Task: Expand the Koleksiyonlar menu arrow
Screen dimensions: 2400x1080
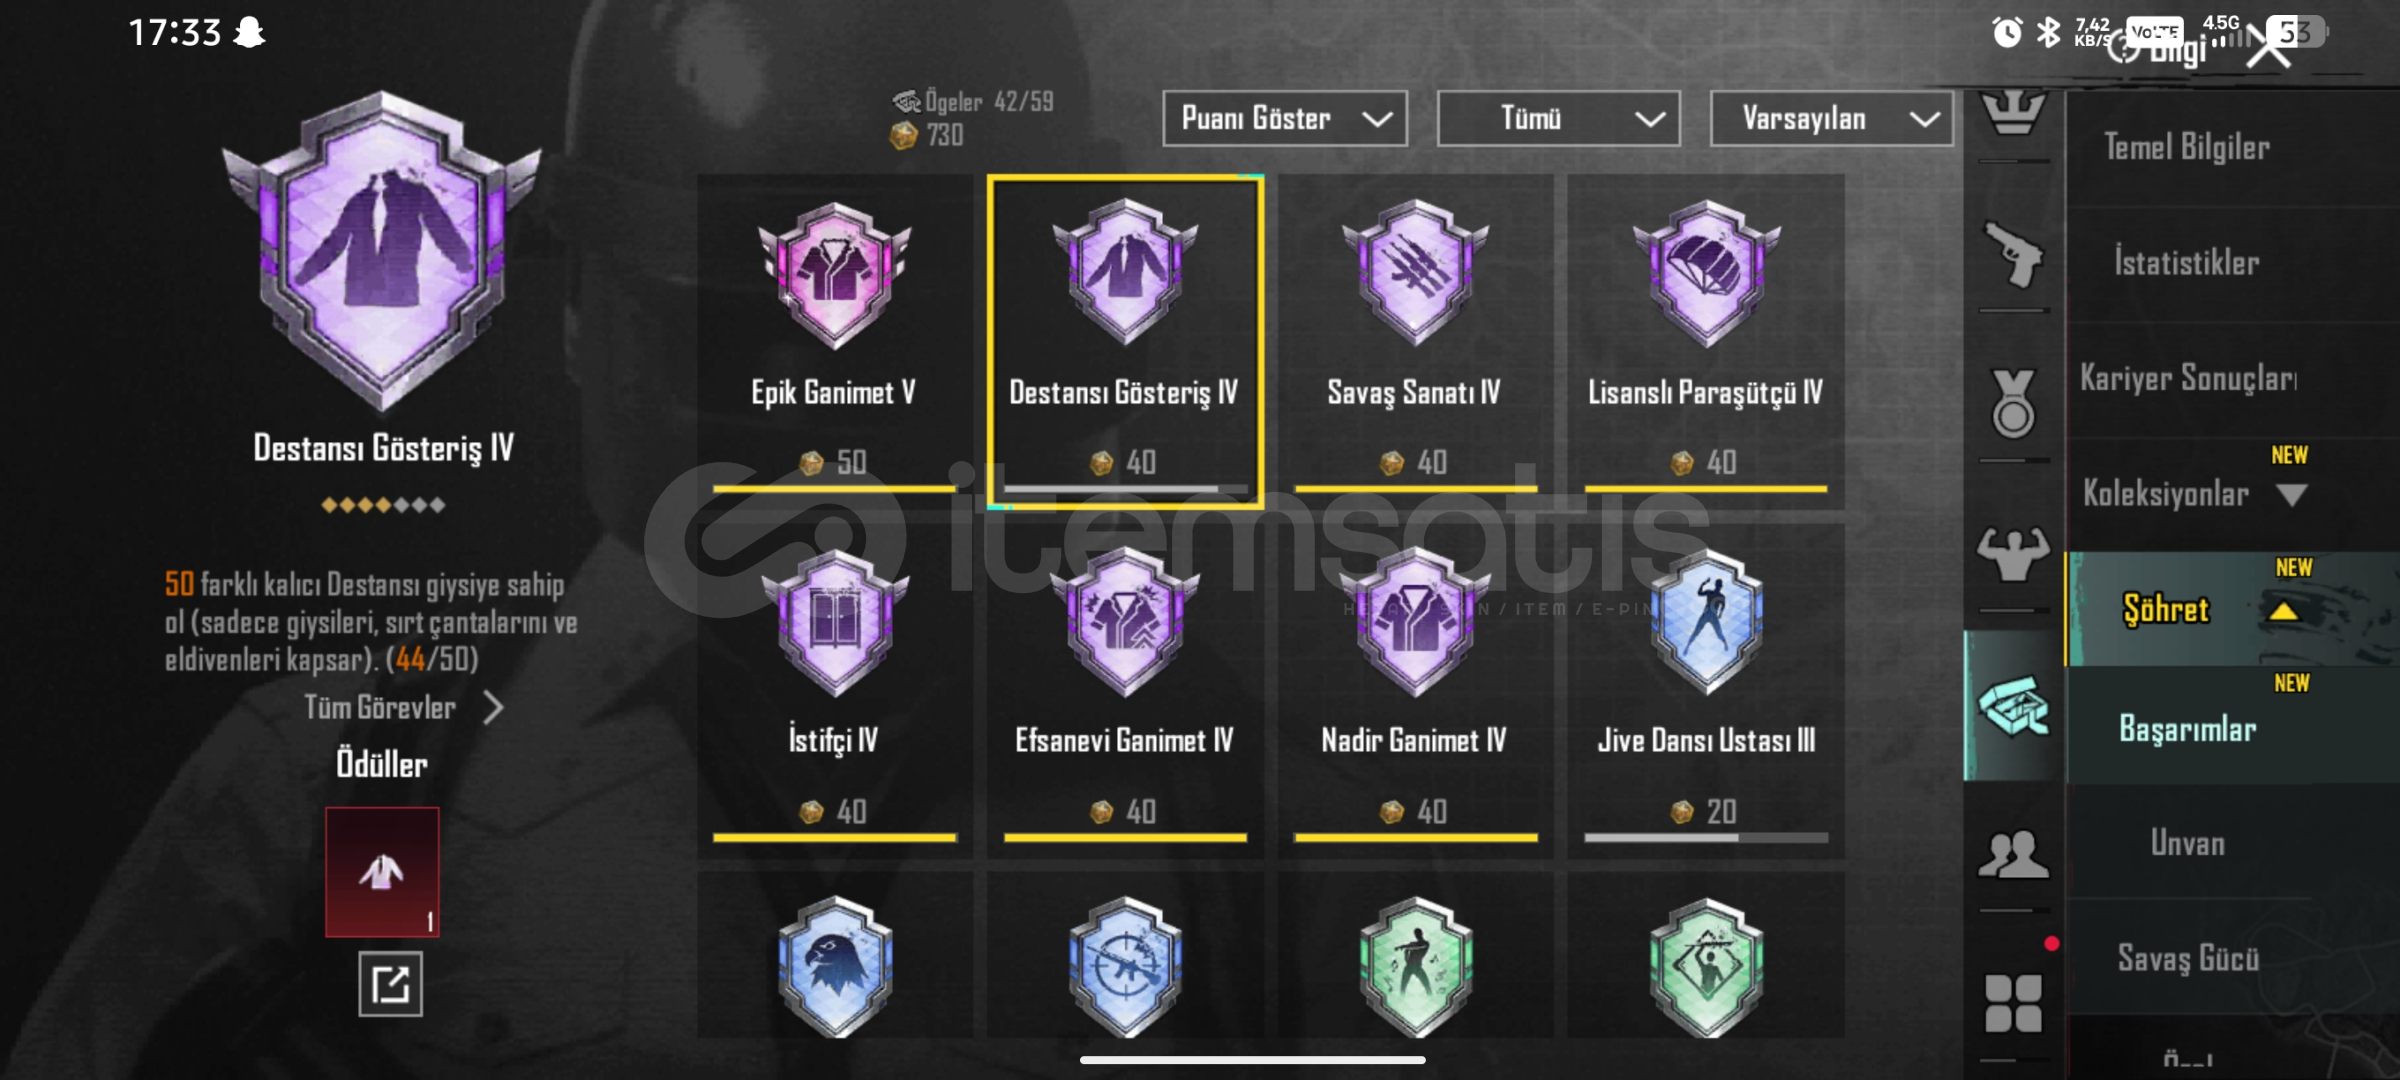Action: point(2291,495)
